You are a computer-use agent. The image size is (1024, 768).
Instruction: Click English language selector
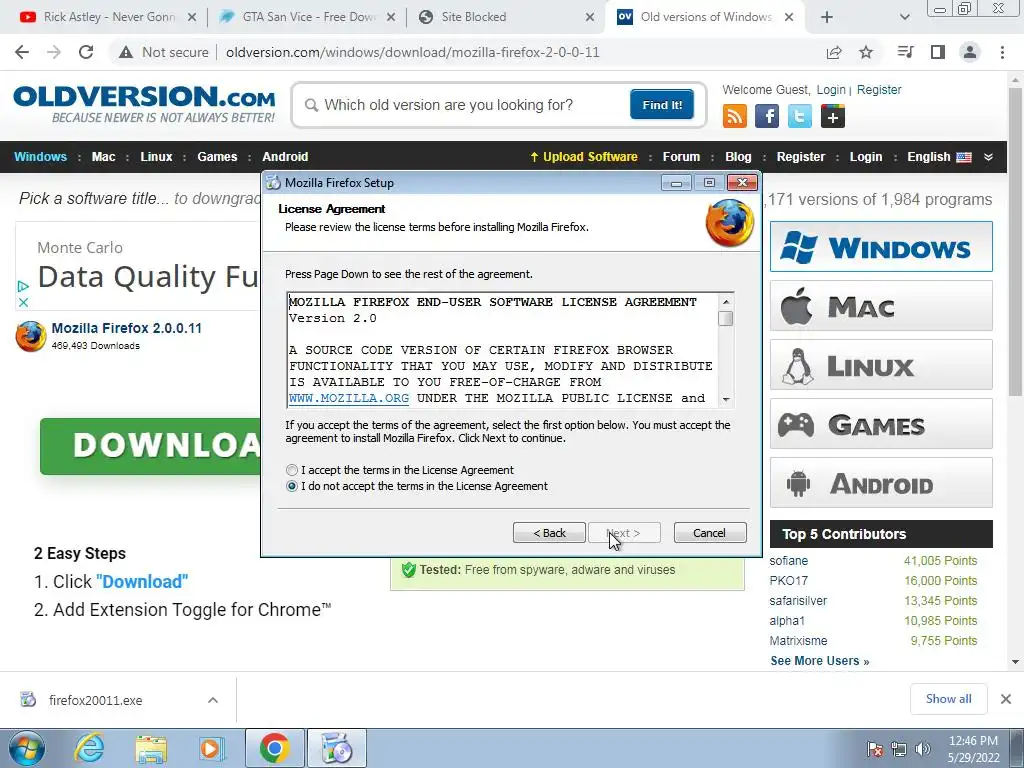tap(939, 157)
